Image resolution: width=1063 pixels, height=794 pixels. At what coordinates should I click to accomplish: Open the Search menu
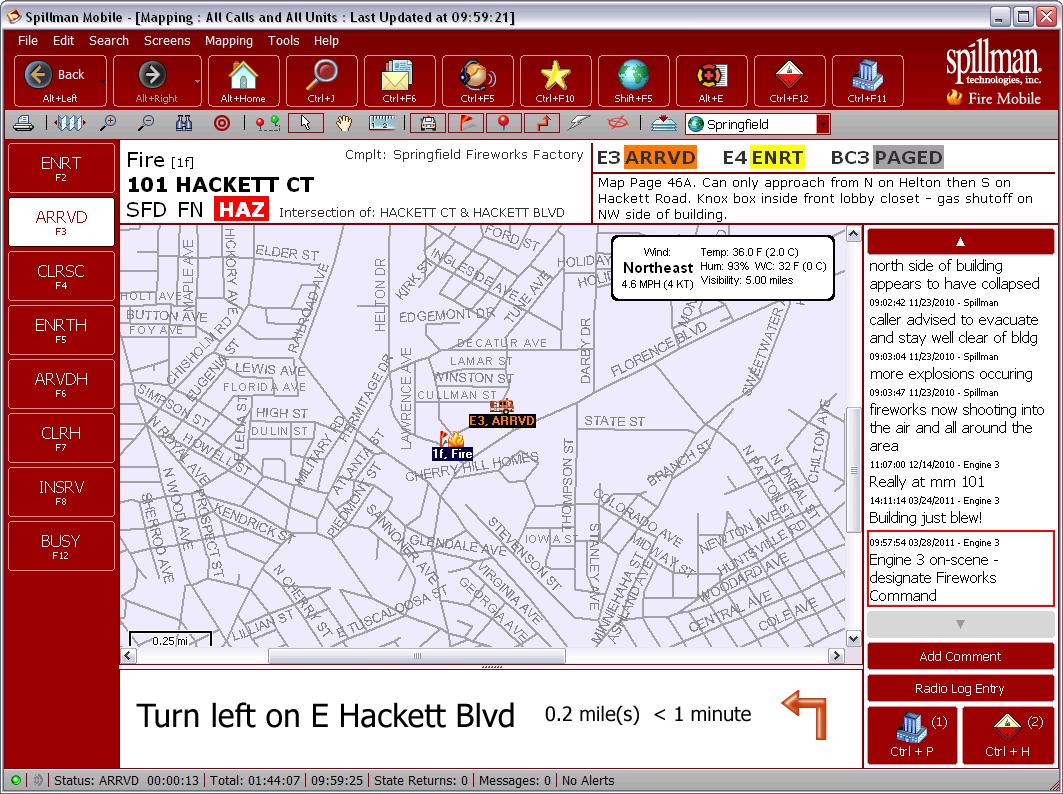pyautogui.click(x=108, y=41)
